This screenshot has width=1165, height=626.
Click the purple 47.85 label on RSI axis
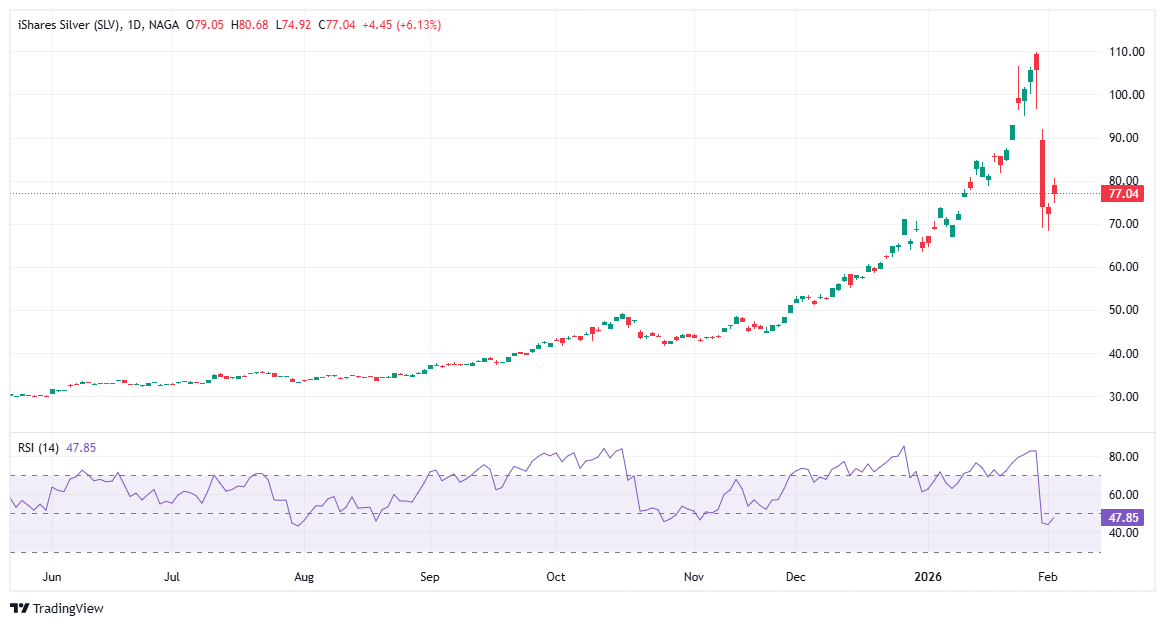click(x=1125, y=517)
